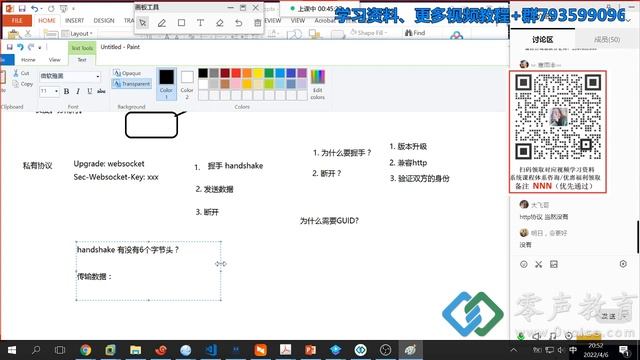Click the scissors screenshot icon in the chat panel

coord(539,264)
